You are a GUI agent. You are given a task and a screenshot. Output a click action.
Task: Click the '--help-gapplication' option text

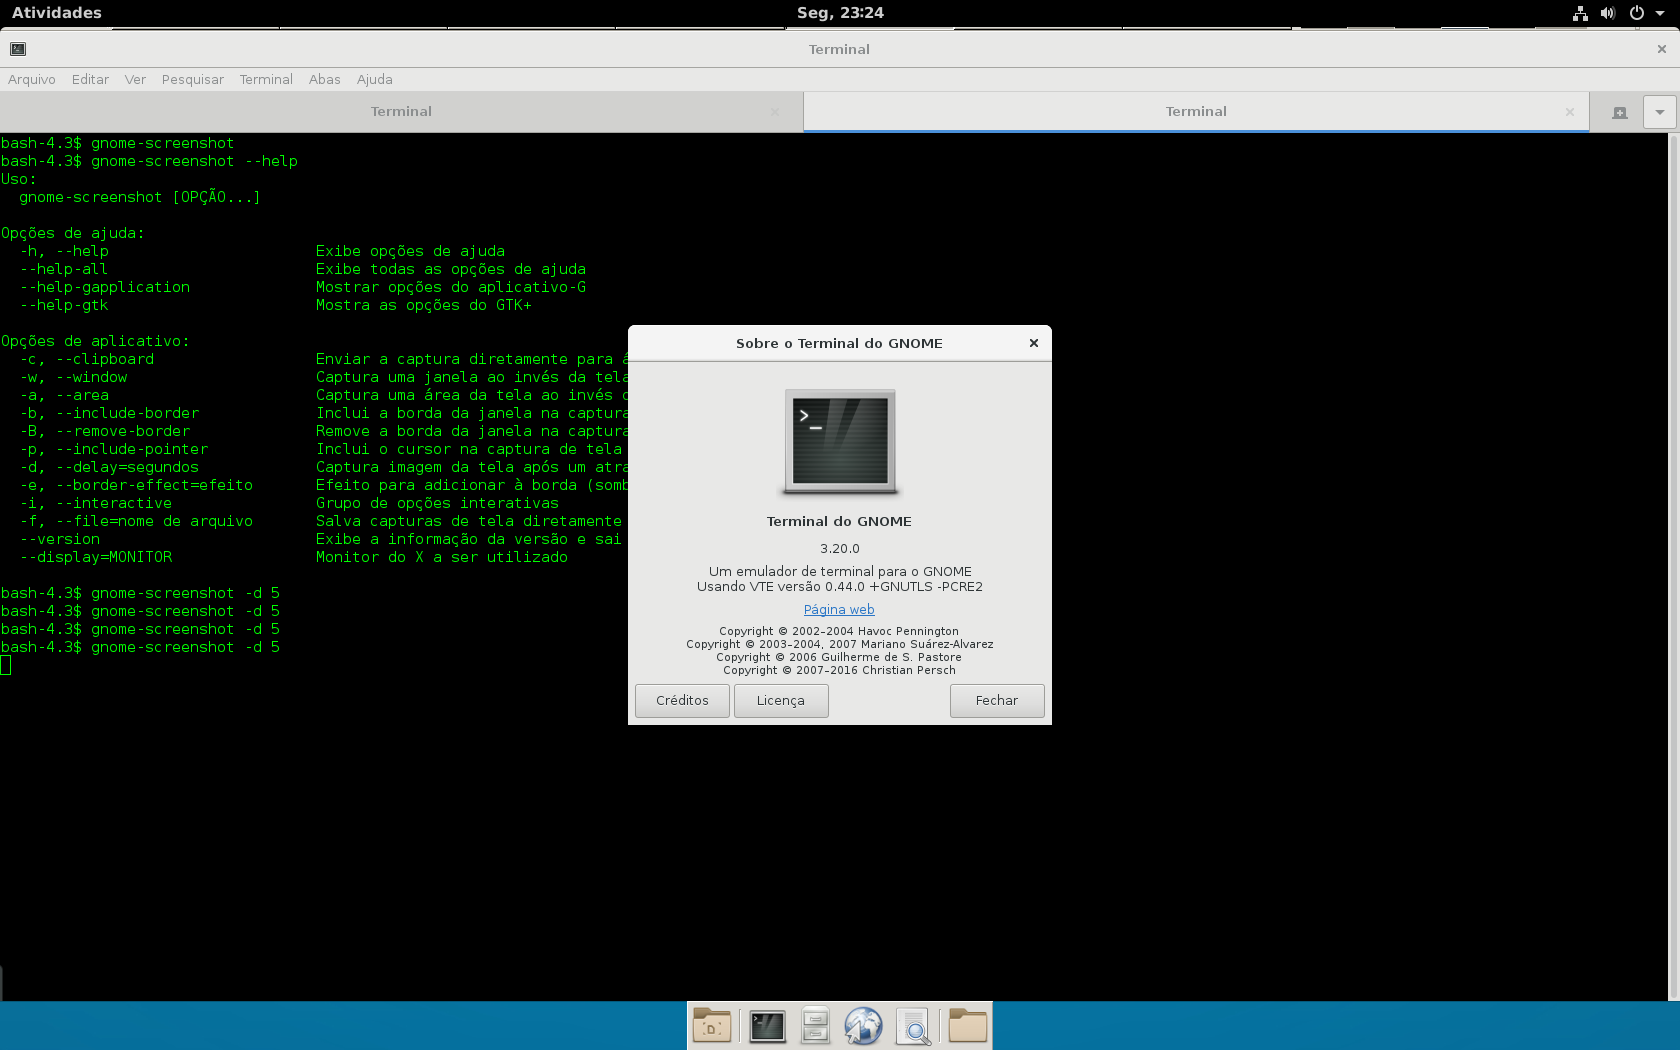click(105, 287)
